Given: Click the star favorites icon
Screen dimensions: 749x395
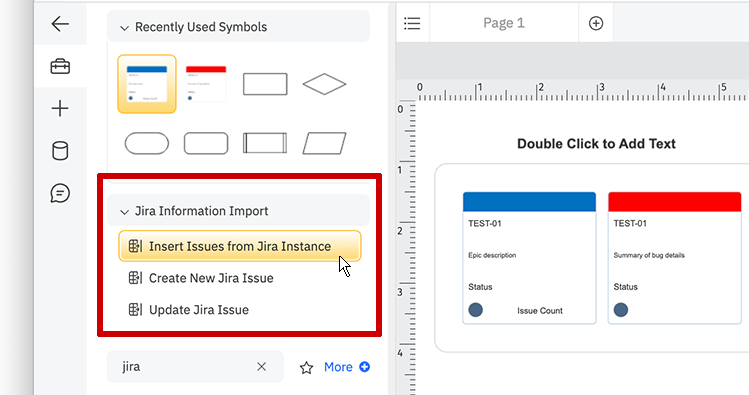Looking at the screenshot, I should pyautogui.click(x=306, y=367).
